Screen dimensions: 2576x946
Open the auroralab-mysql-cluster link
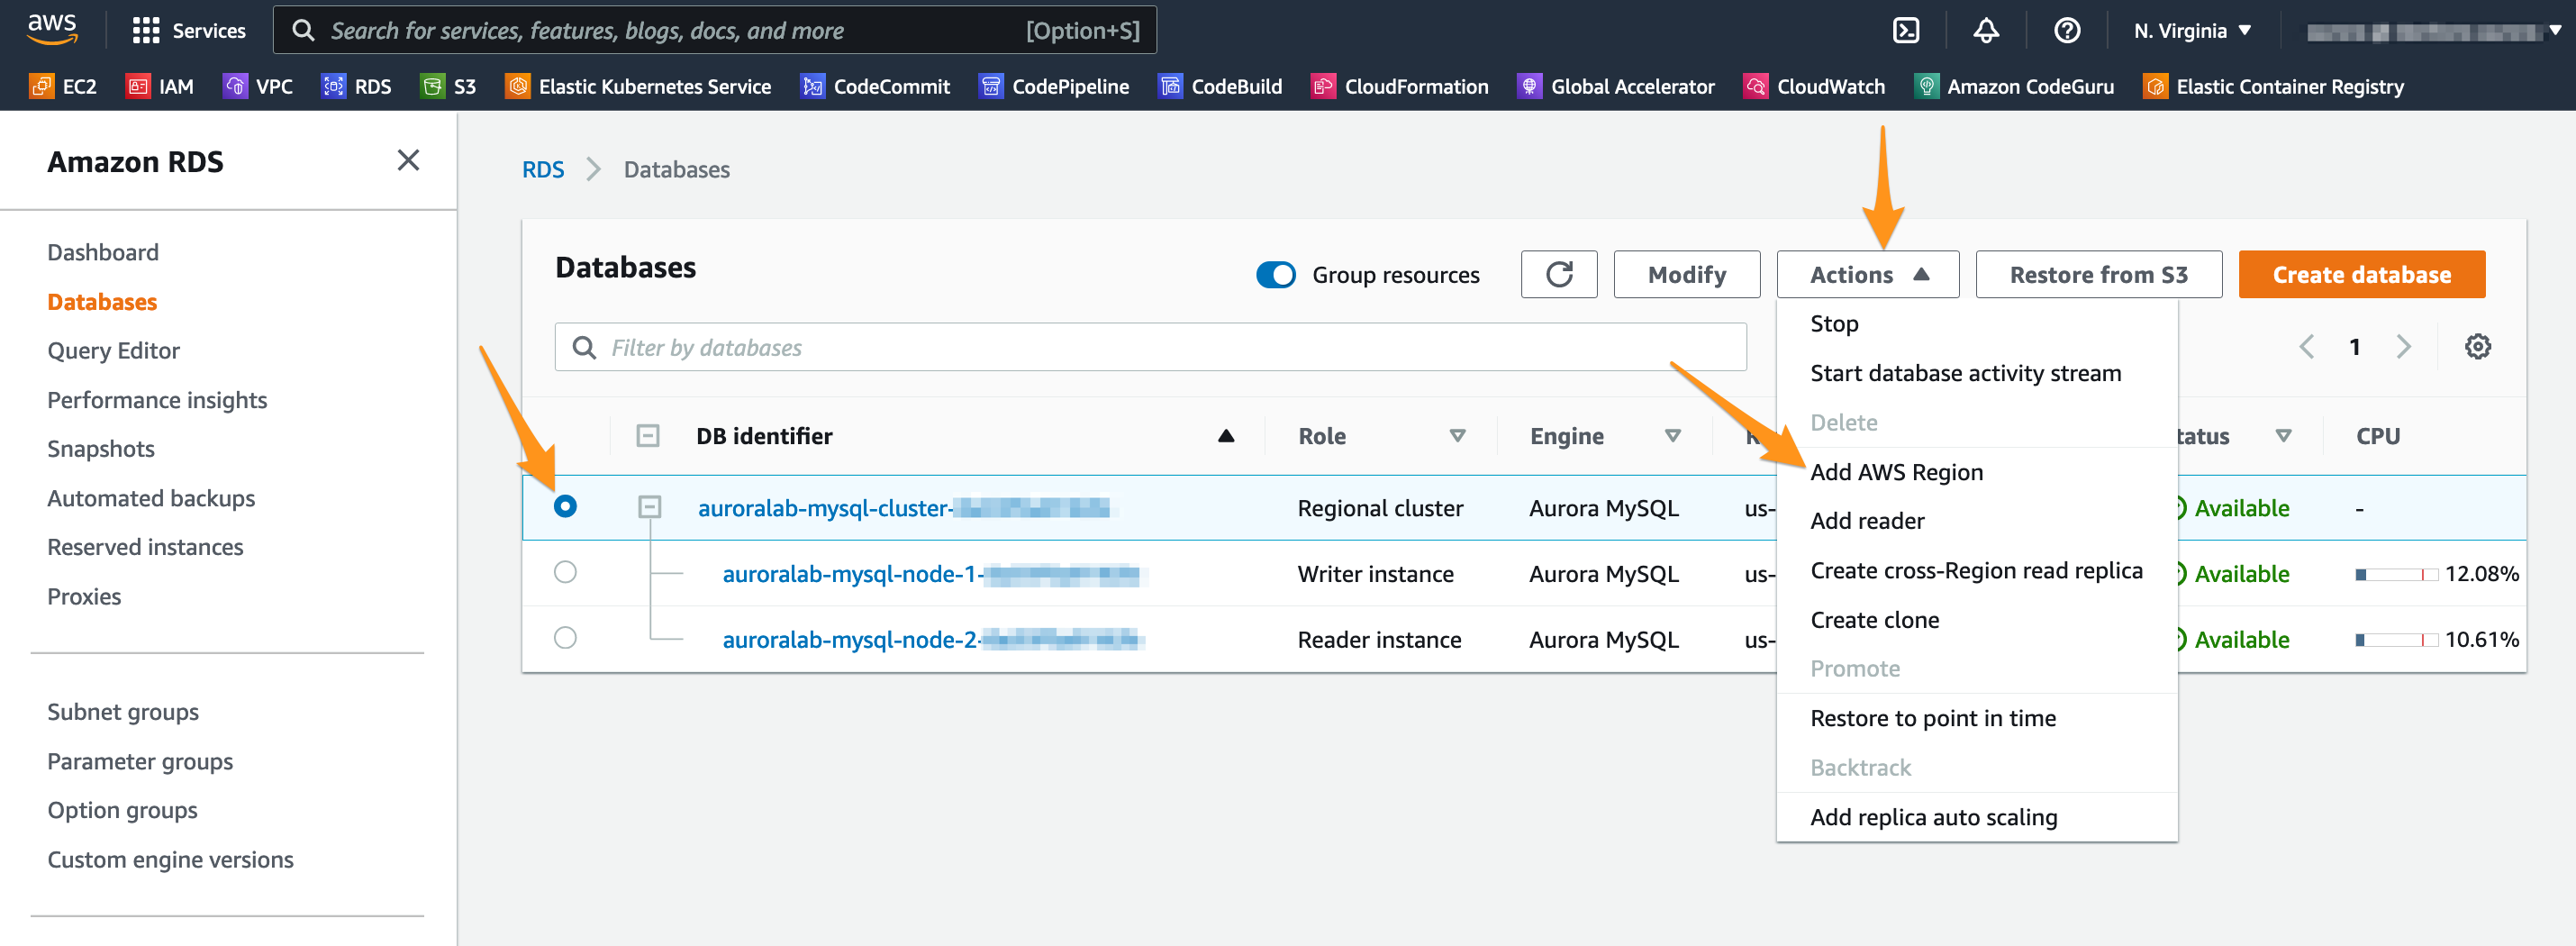click(x=903, y=508)
